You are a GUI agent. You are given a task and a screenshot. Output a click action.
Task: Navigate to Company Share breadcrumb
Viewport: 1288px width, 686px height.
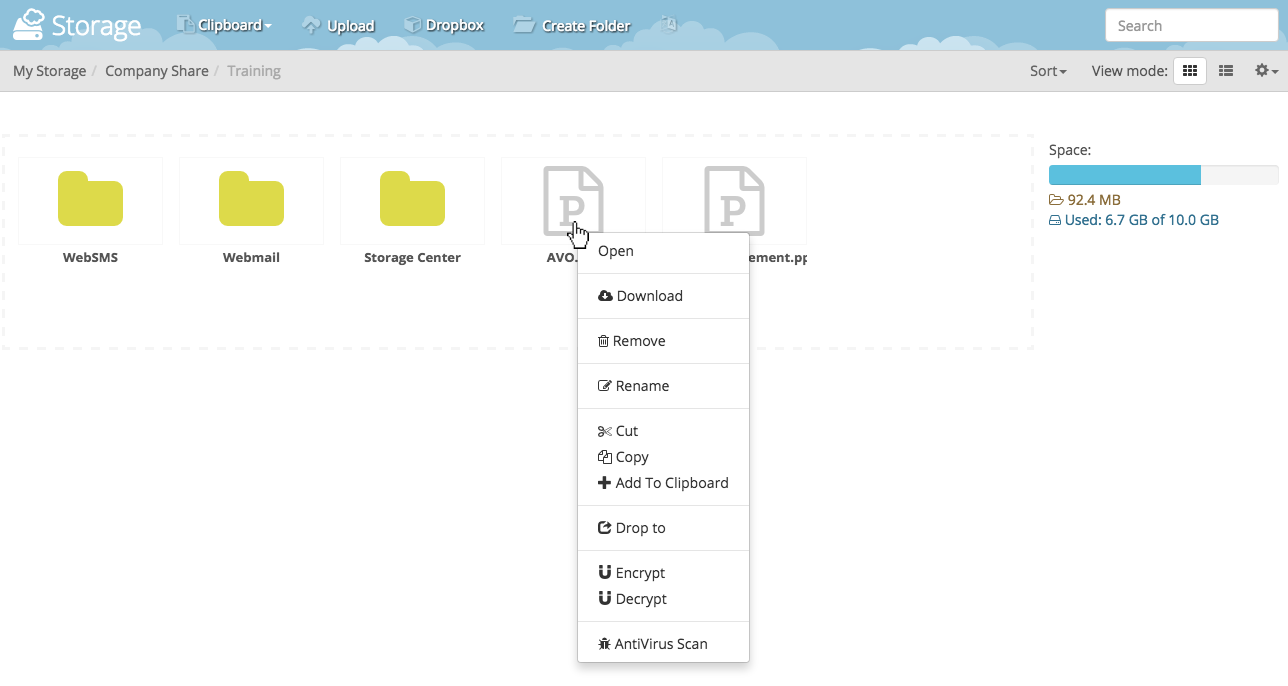click(x=157, y=71)
